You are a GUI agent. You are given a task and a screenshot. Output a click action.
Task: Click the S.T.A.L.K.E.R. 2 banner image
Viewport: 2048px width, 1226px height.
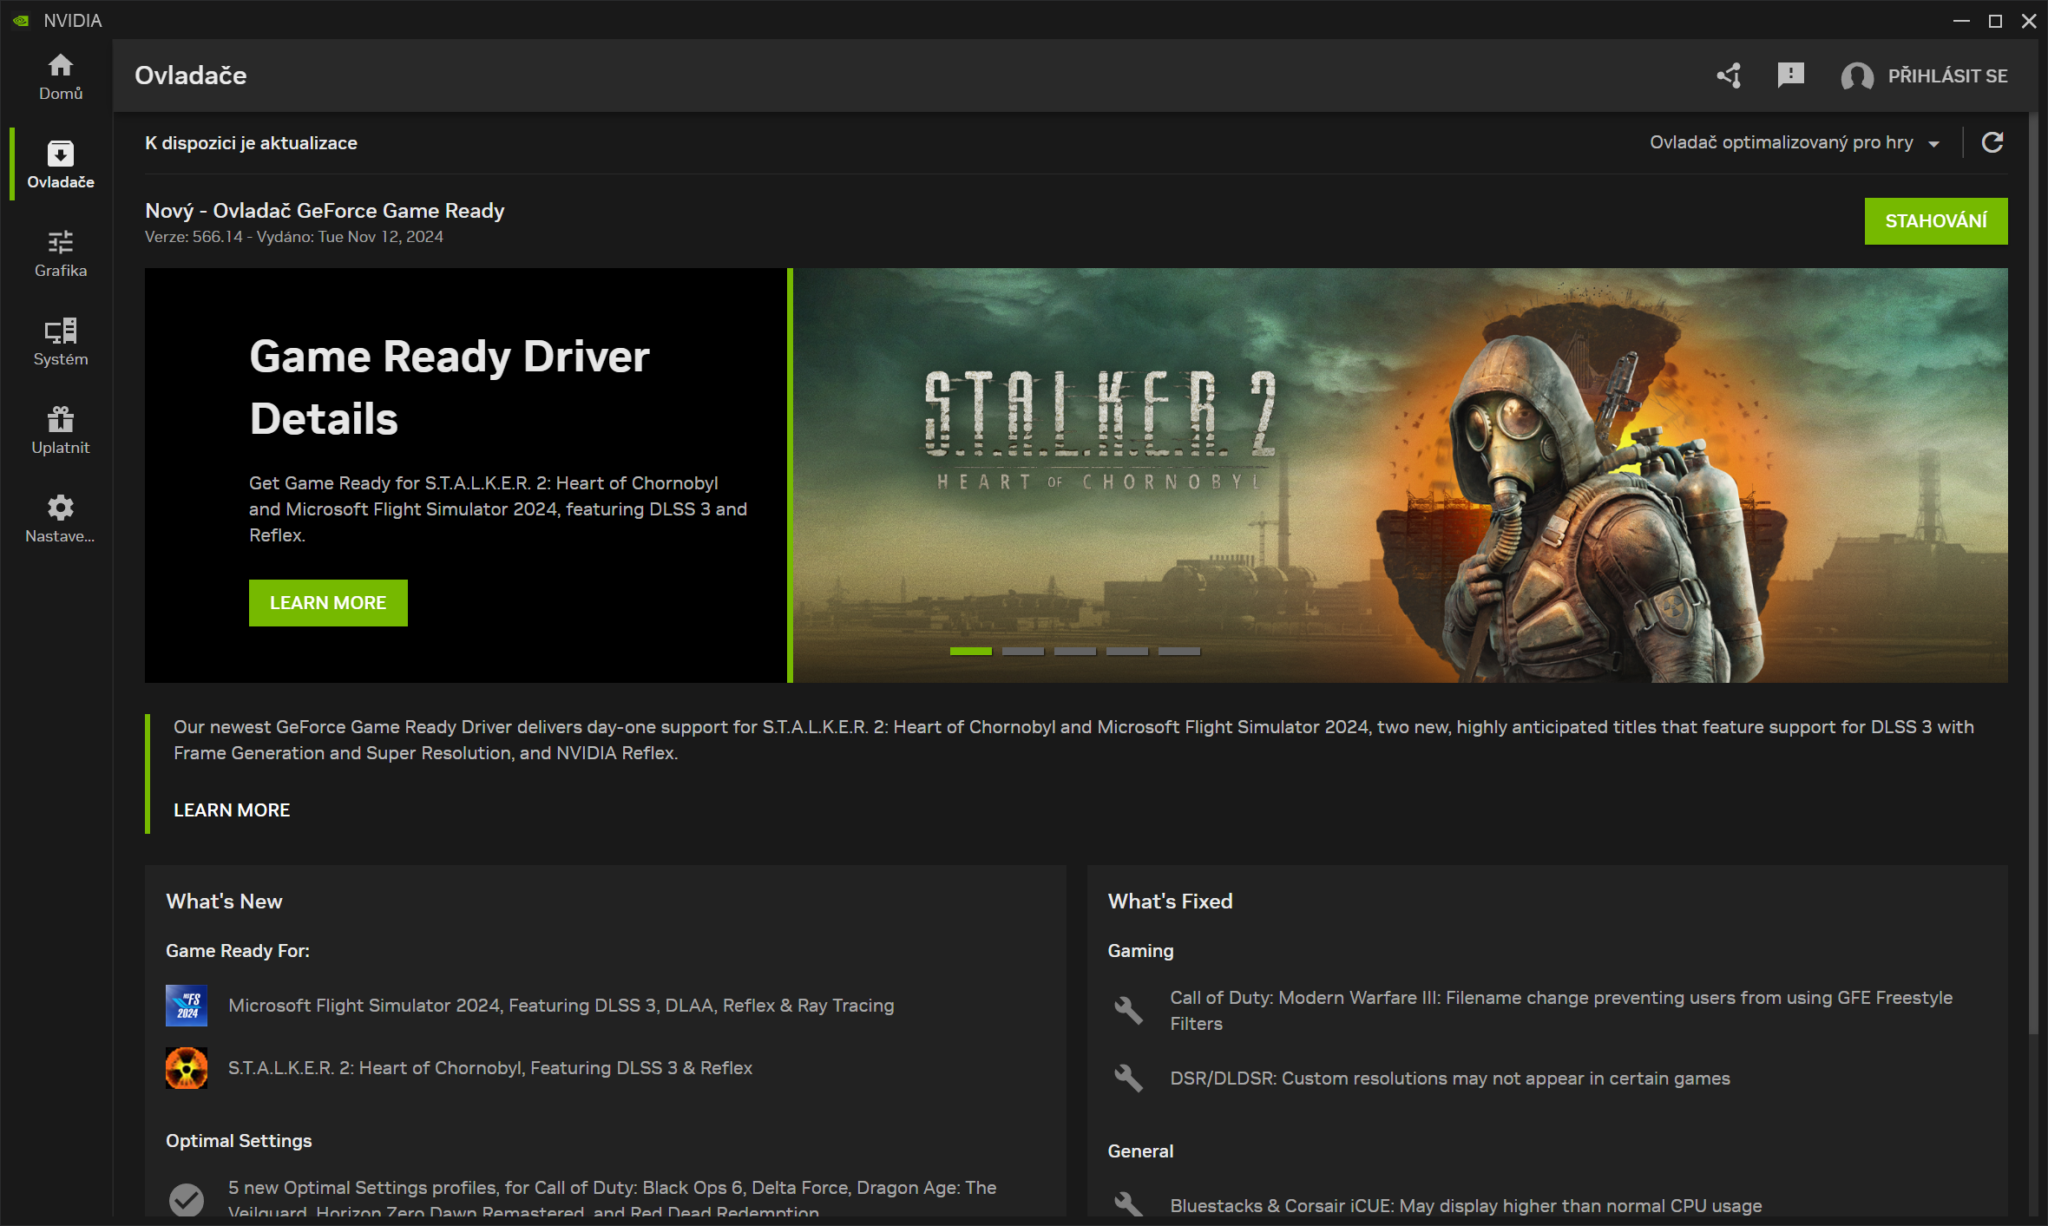[x=1400, y=475]
